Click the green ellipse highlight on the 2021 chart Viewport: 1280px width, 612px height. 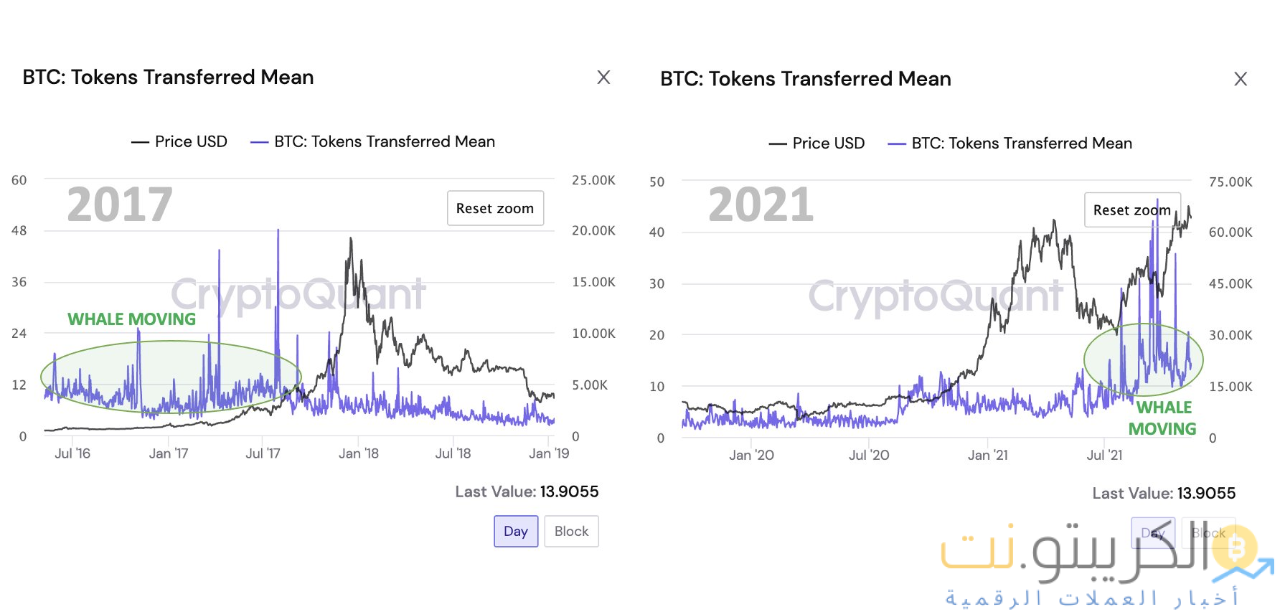(1143, 360)
